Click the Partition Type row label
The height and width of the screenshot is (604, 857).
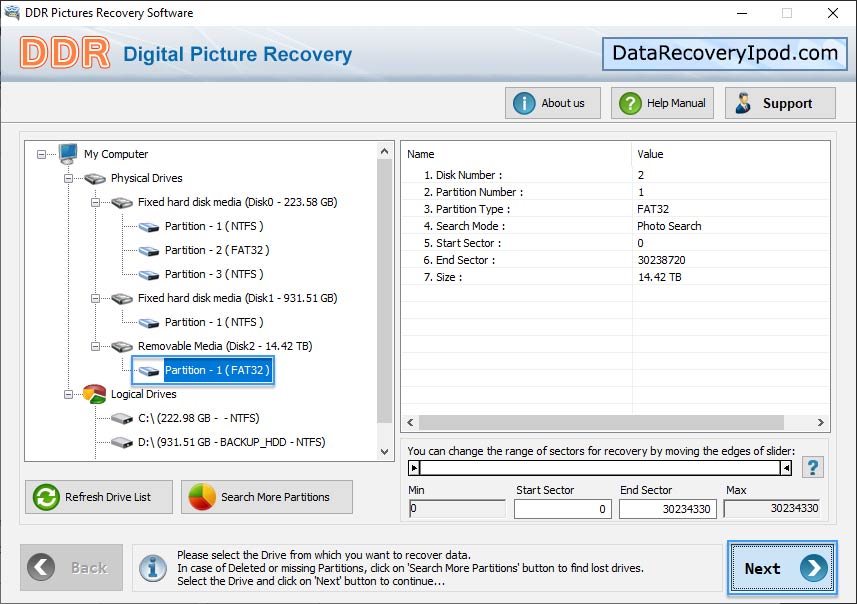pyautogui.click(x=467, y=209)
